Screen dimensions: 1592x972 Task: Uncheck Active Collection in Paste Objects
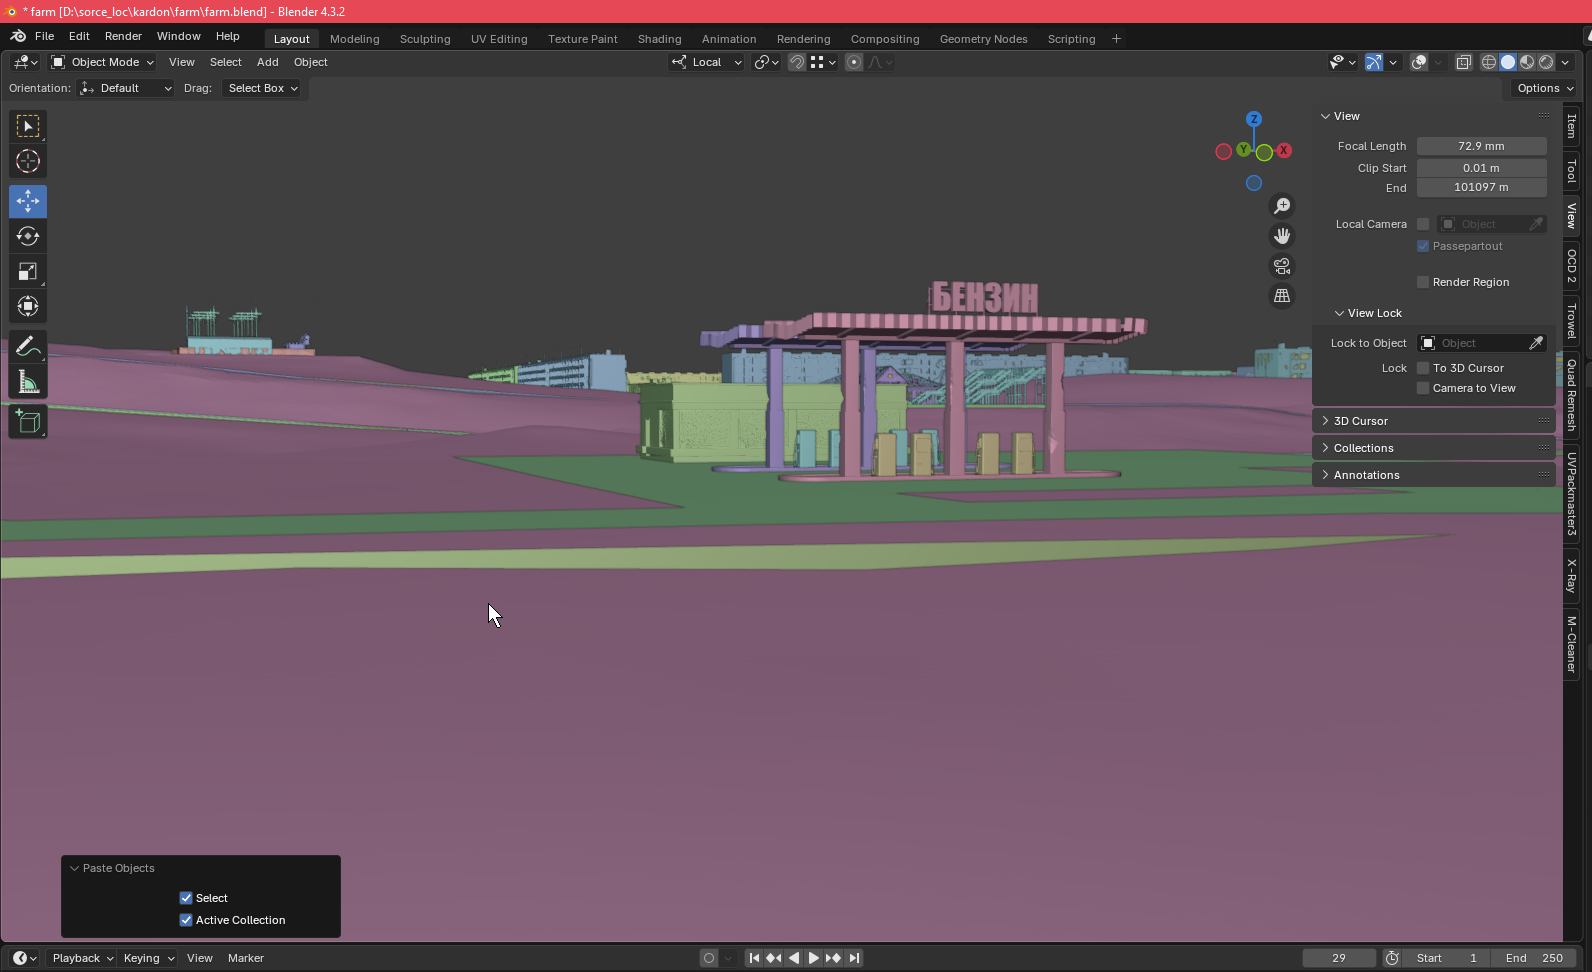click(x=186, y=920)
